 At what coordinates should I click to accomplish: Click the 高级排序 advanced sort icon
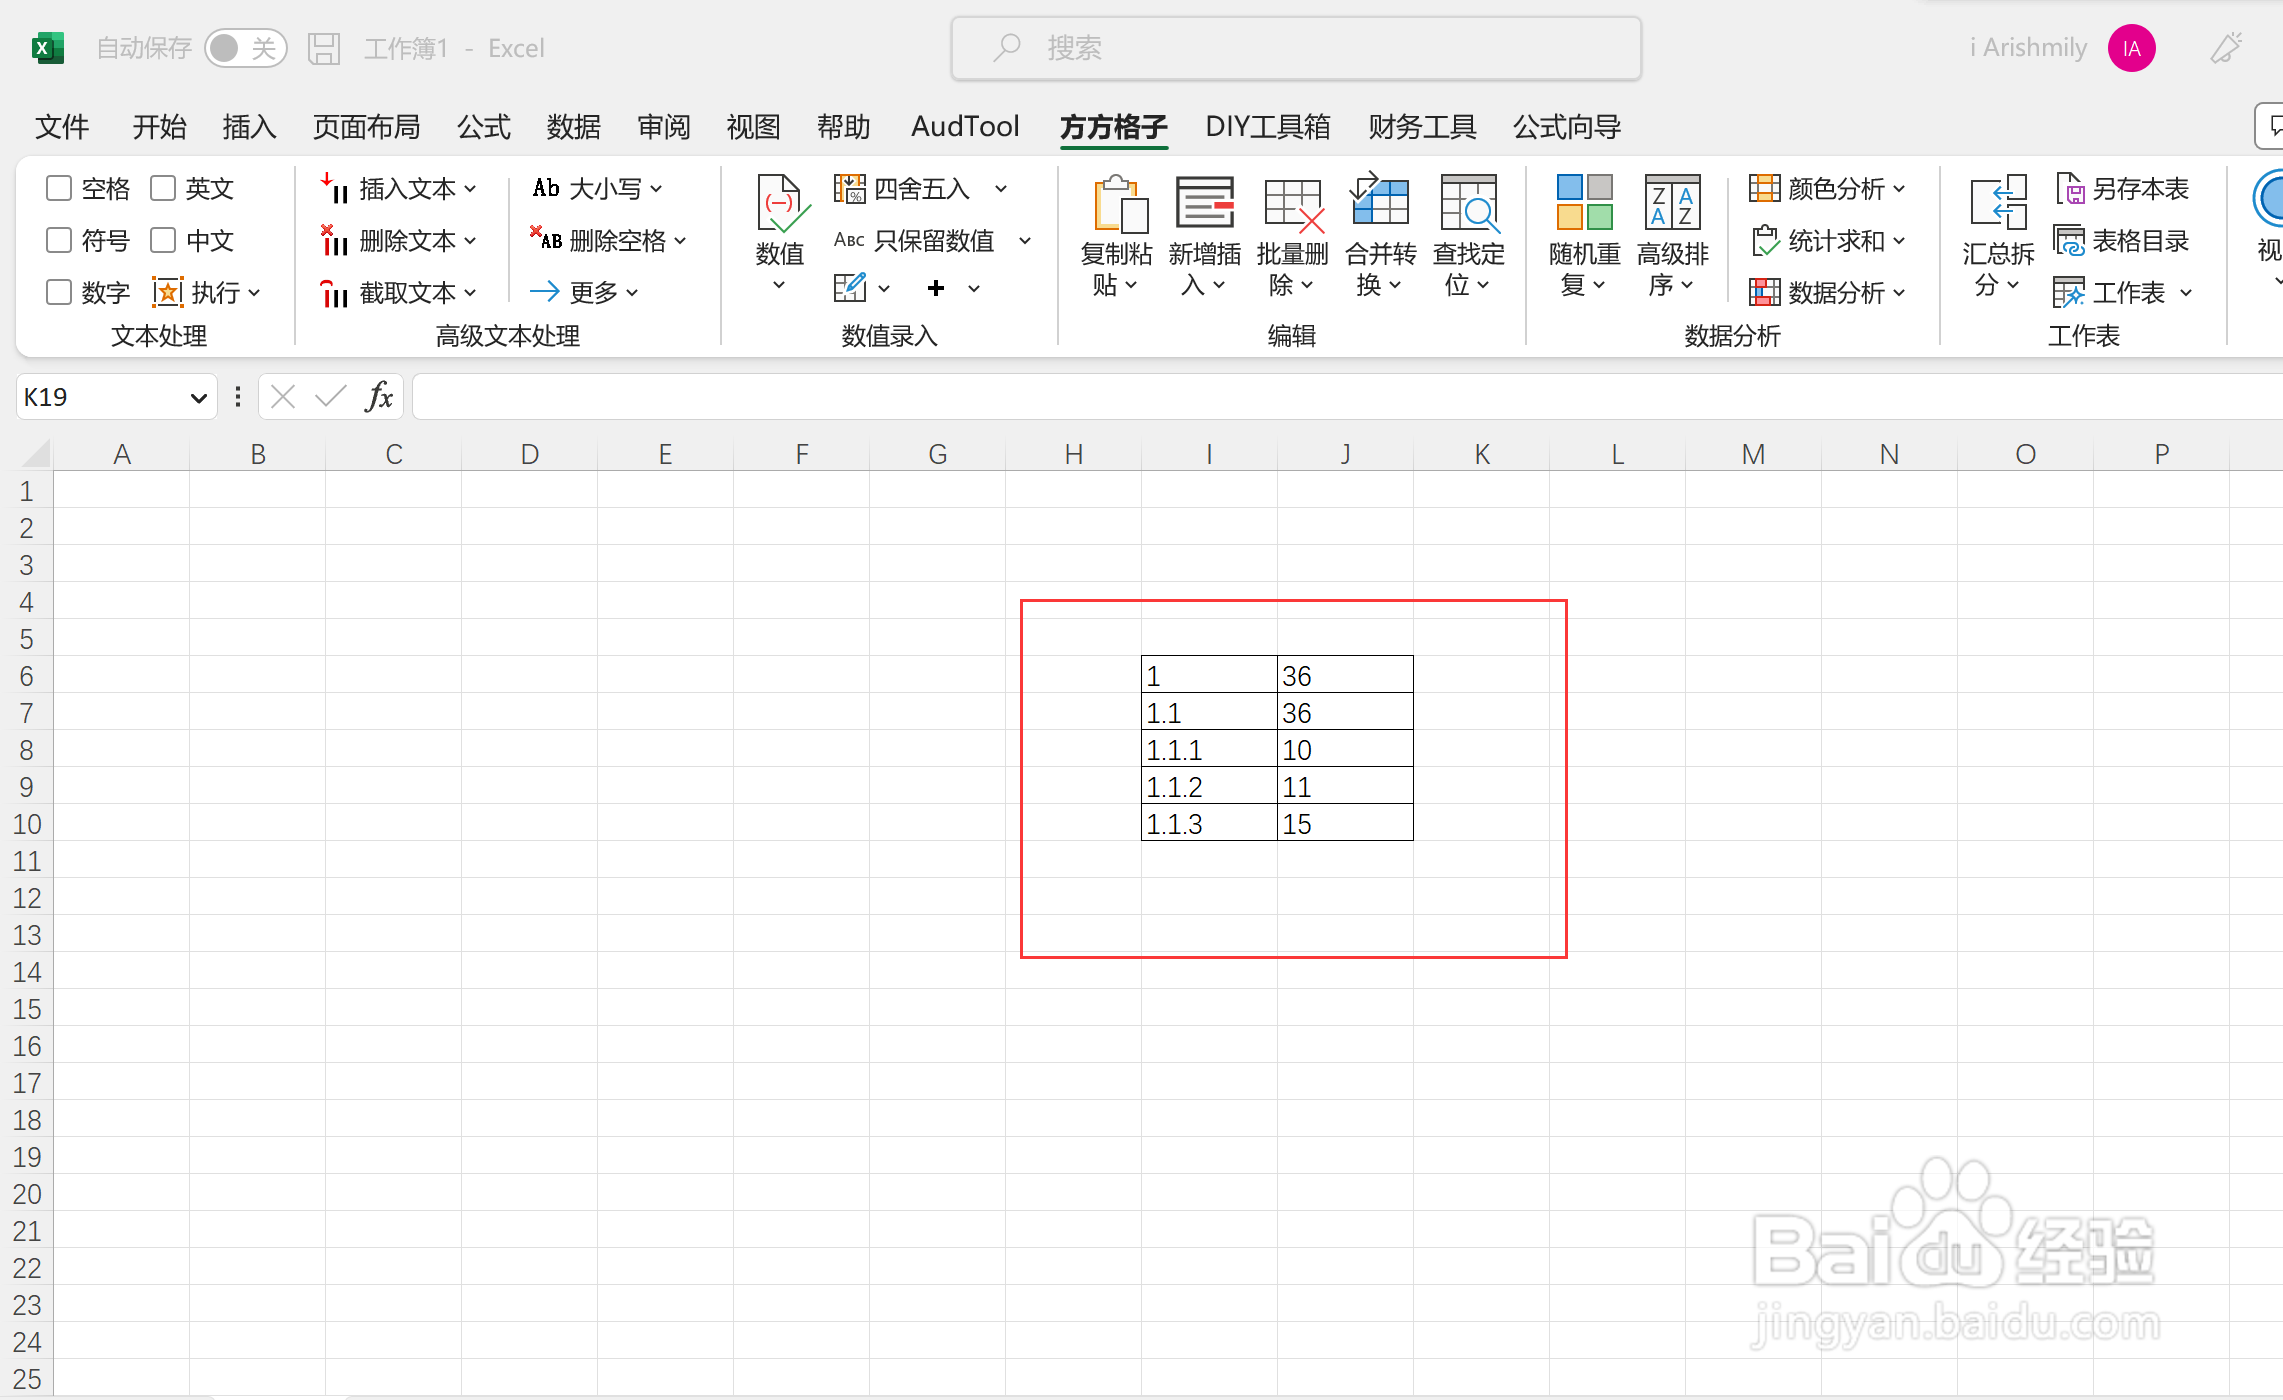1673,202
